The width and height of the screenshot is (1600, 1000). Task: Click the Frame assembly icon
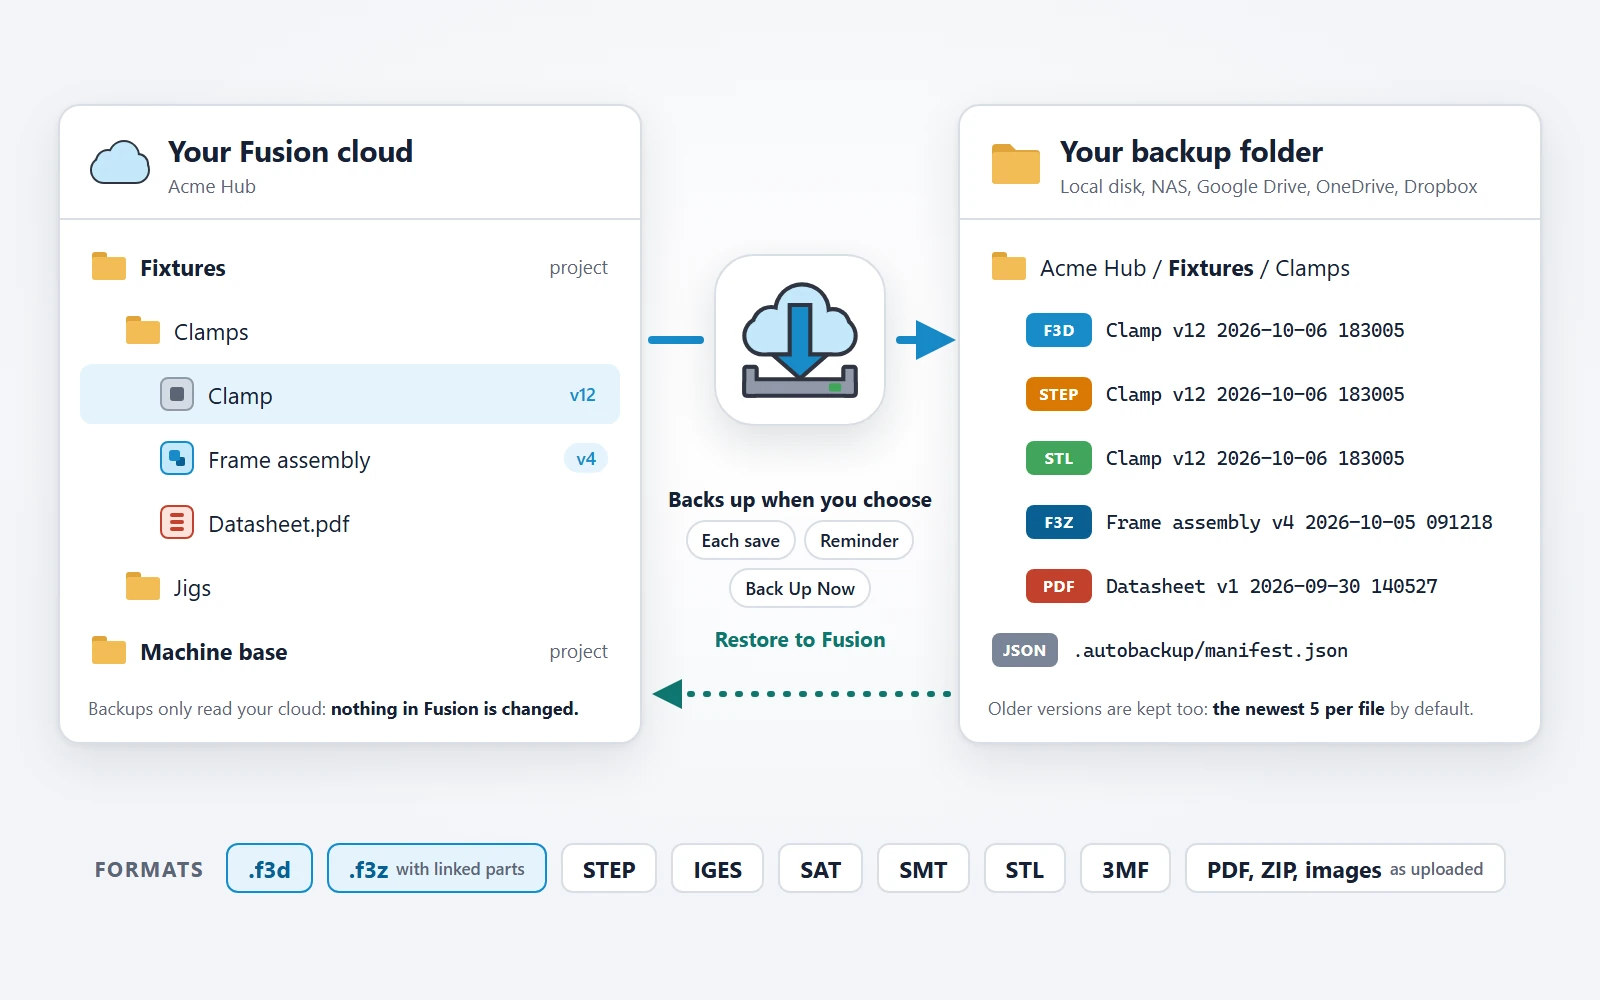177,458
